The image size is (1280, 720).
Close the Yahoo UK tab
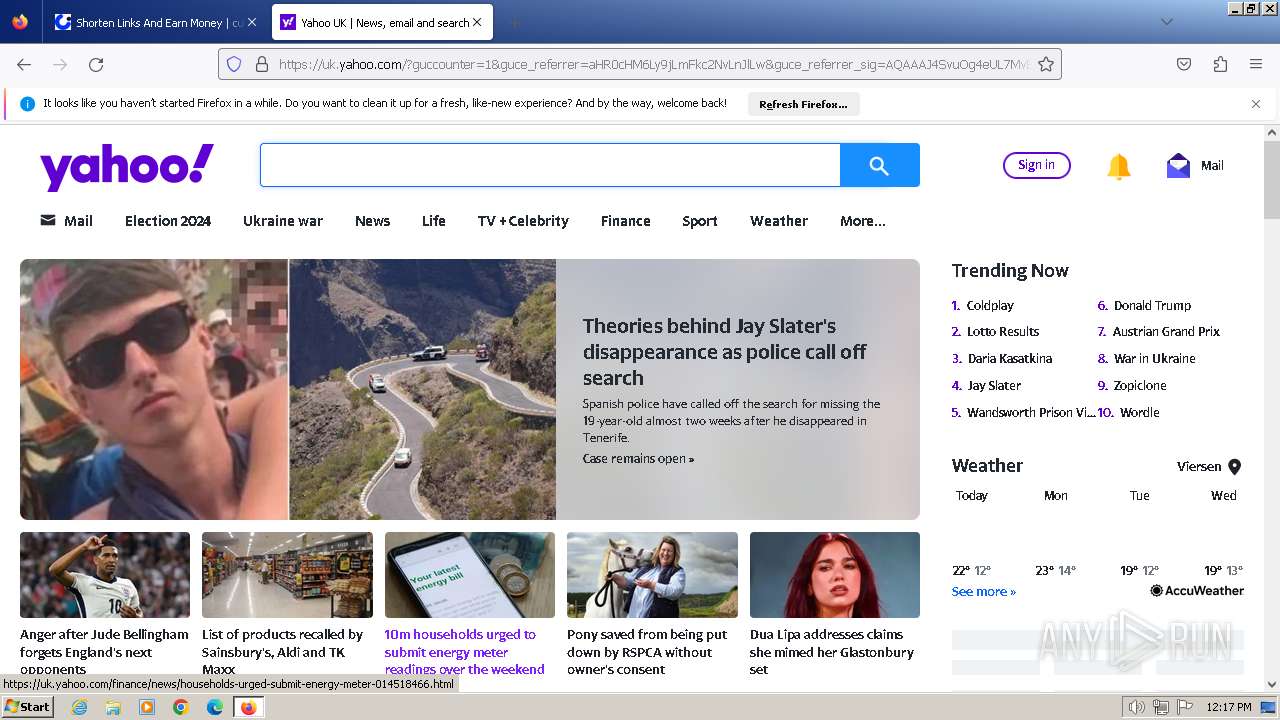(x=476, y=22)
